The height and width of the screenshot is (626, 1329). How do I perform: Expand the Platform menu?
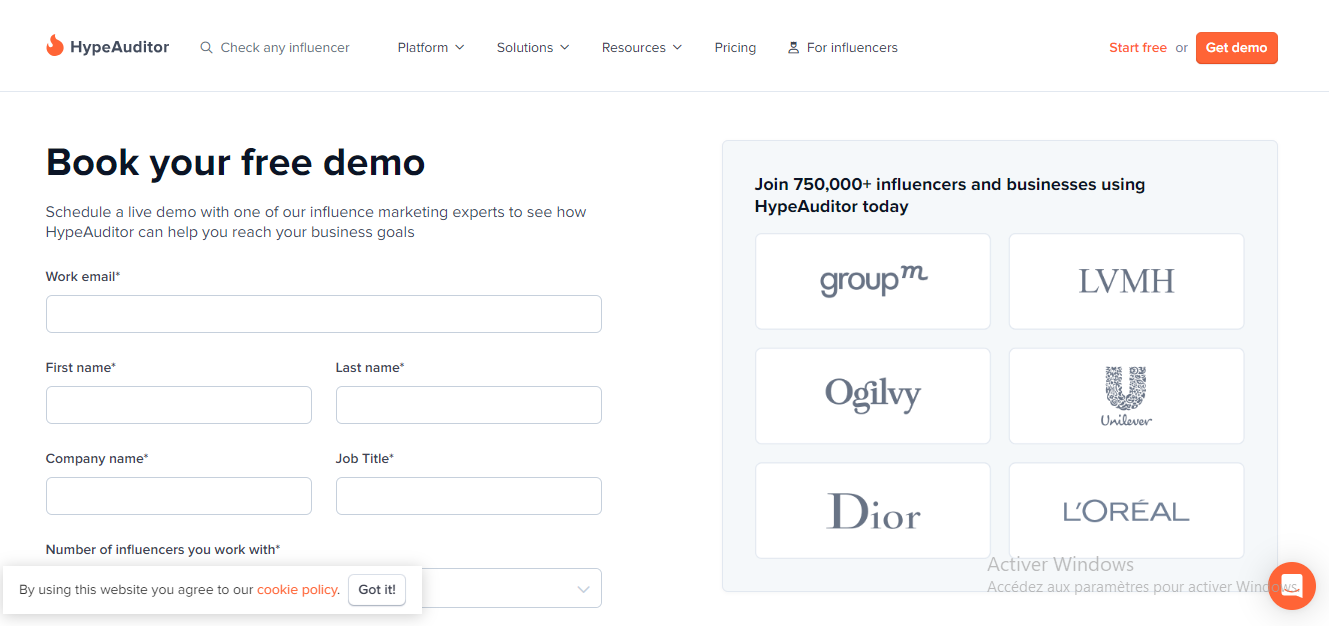point(431,47)
